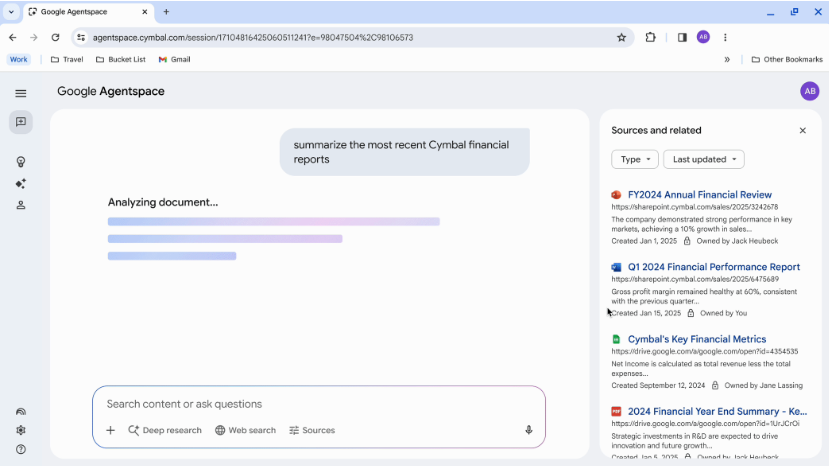Expand the Type filter dropdown

[x=635, y=159]
